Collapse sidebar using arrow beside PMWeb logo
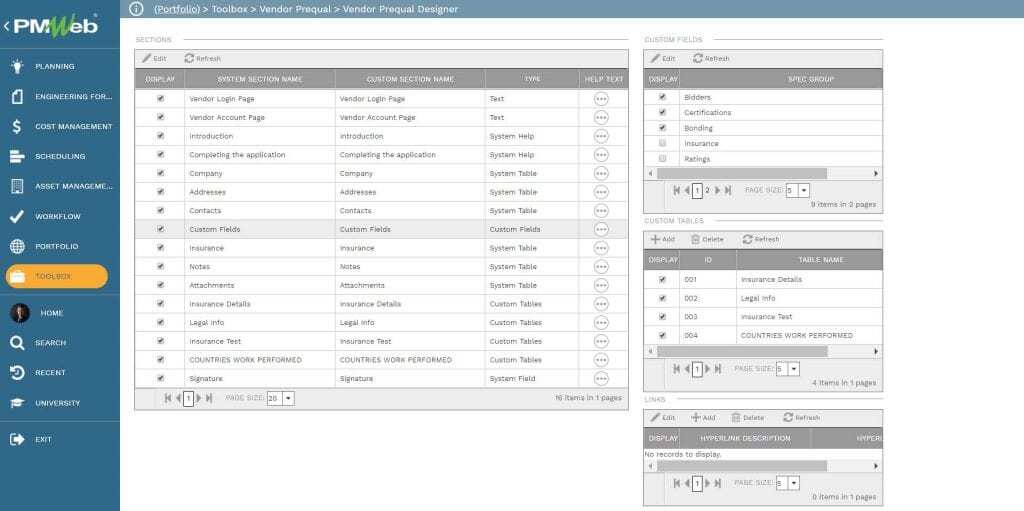Screen dimensions: 1024x511 [6, 26]
